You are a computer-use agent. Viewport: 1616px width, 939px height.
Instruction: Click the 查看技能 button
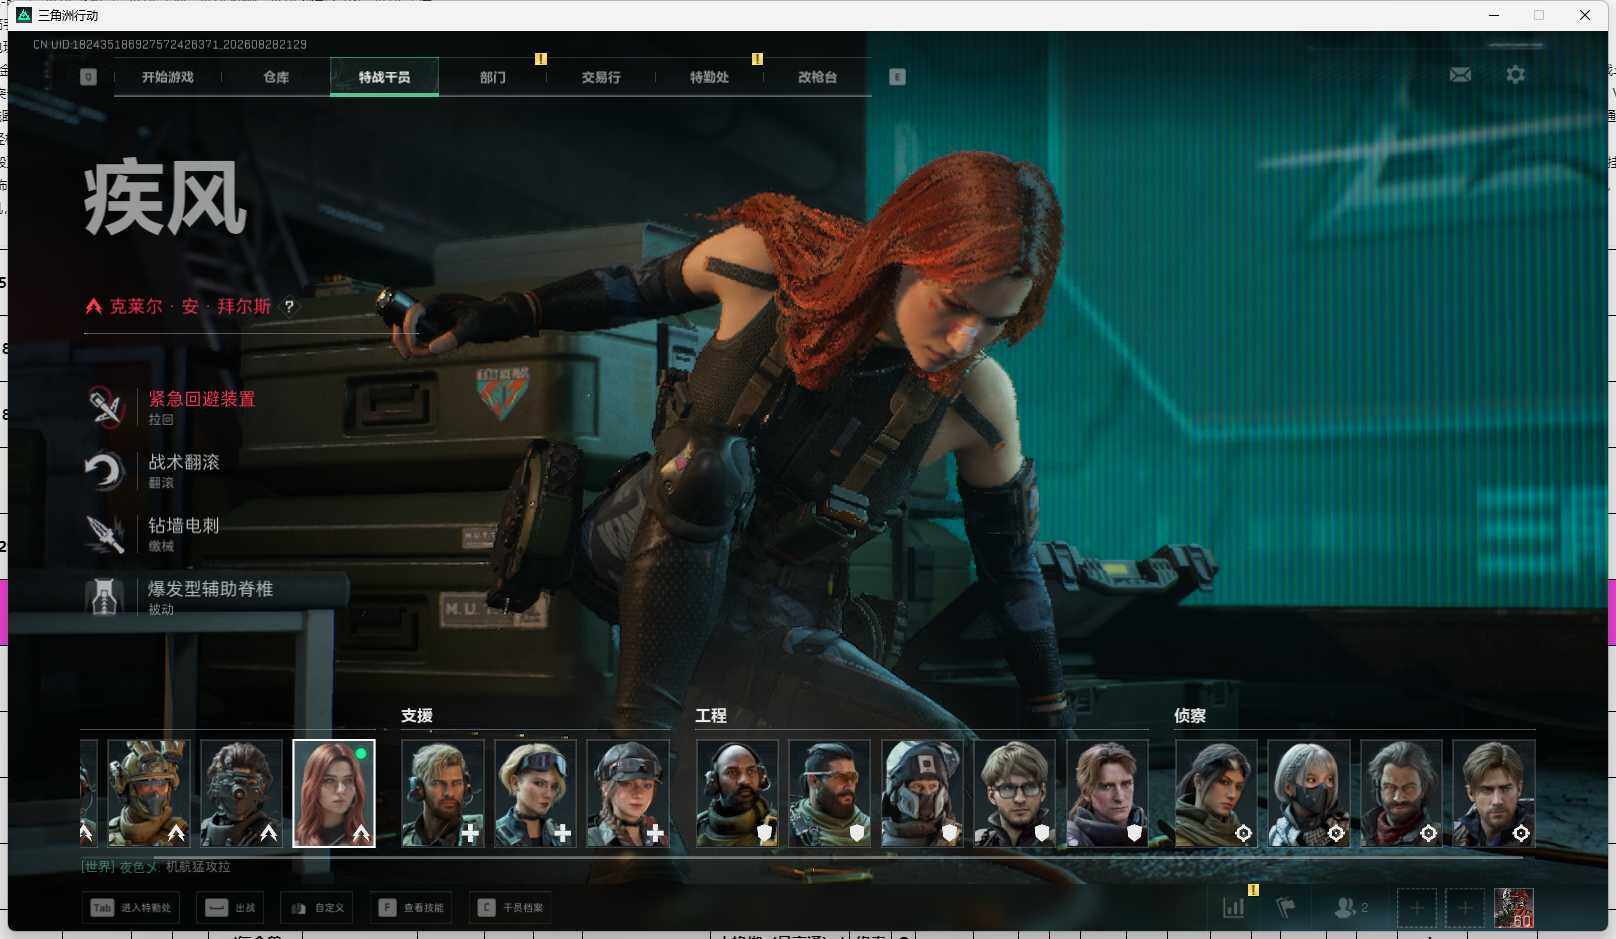411,908
